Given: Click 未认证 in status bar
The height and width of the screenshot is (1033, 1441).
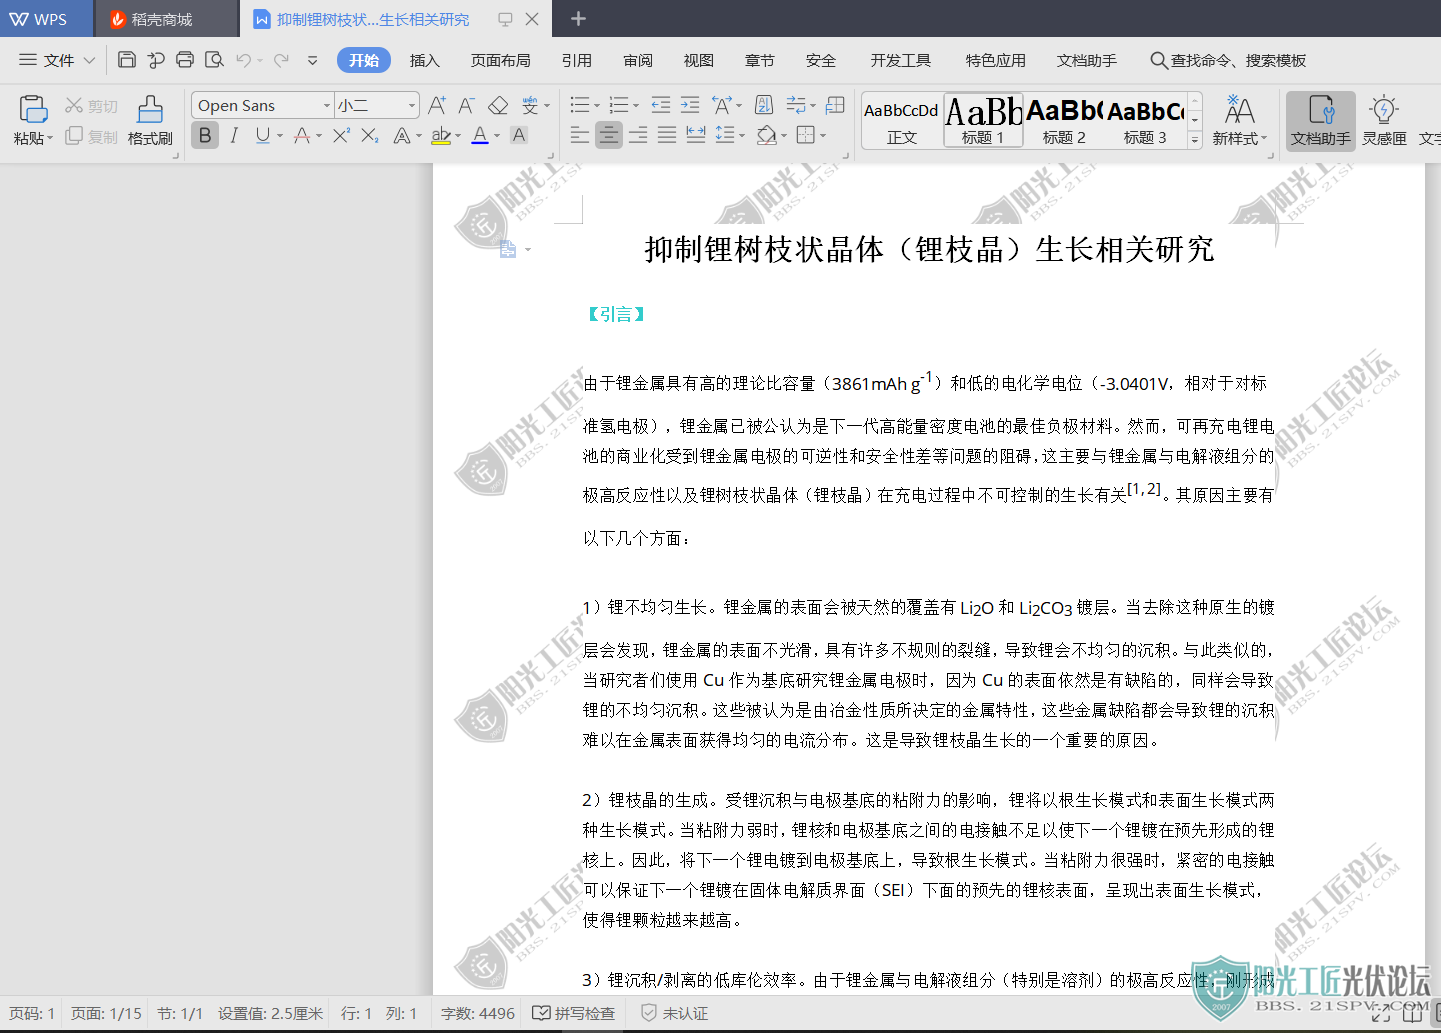Looking at the screenshot, I should (674, 1013).
